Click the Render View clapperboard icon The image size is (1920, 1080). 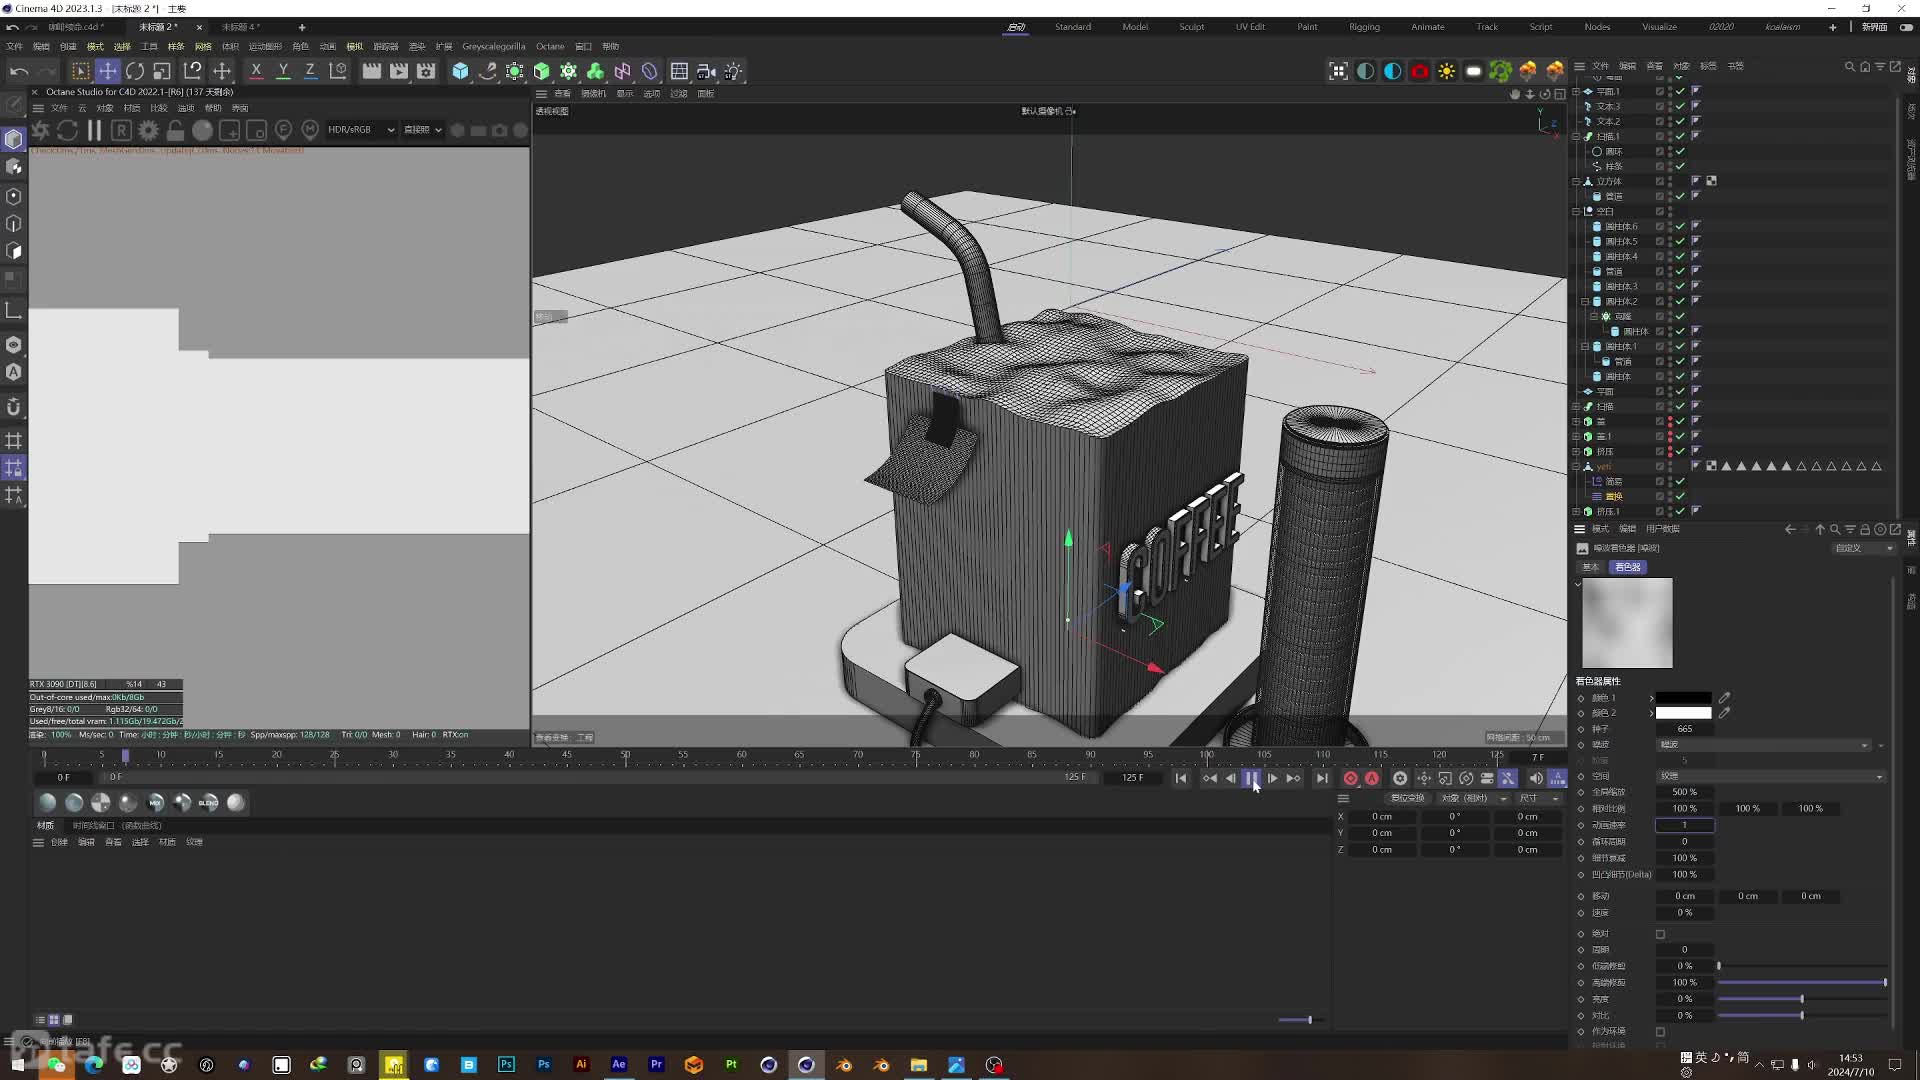coord(371,71)
